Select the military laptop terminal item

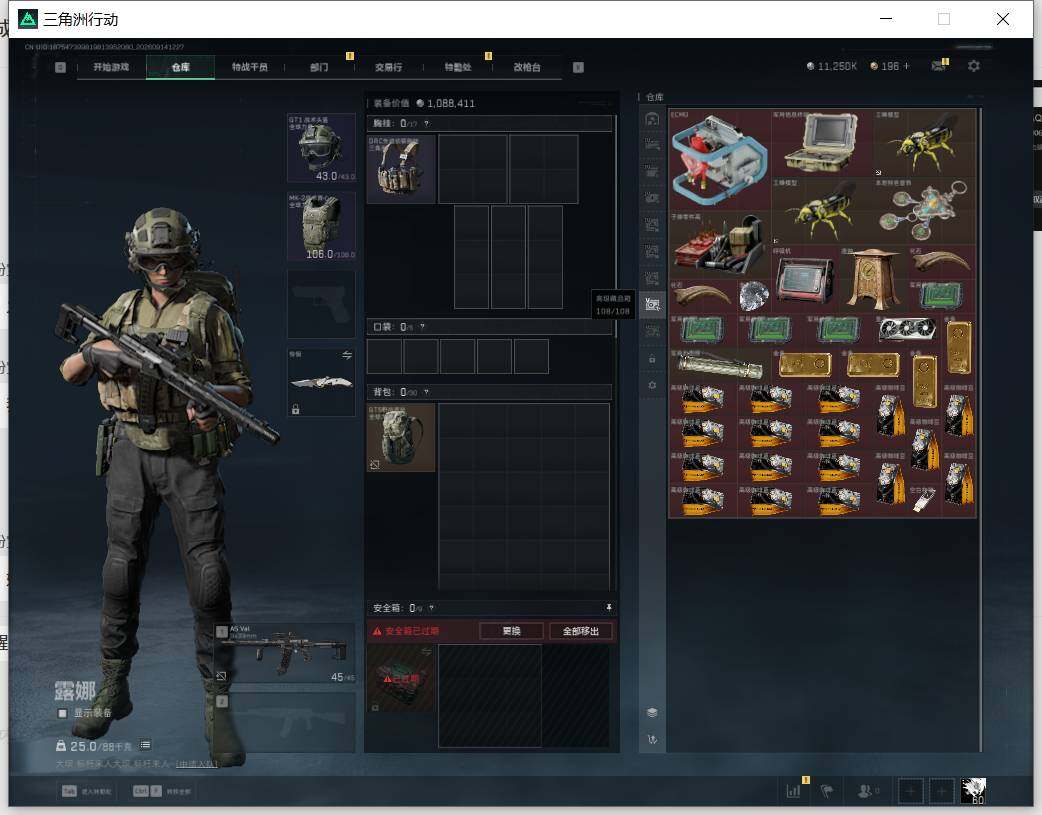(x=822, y=143)
